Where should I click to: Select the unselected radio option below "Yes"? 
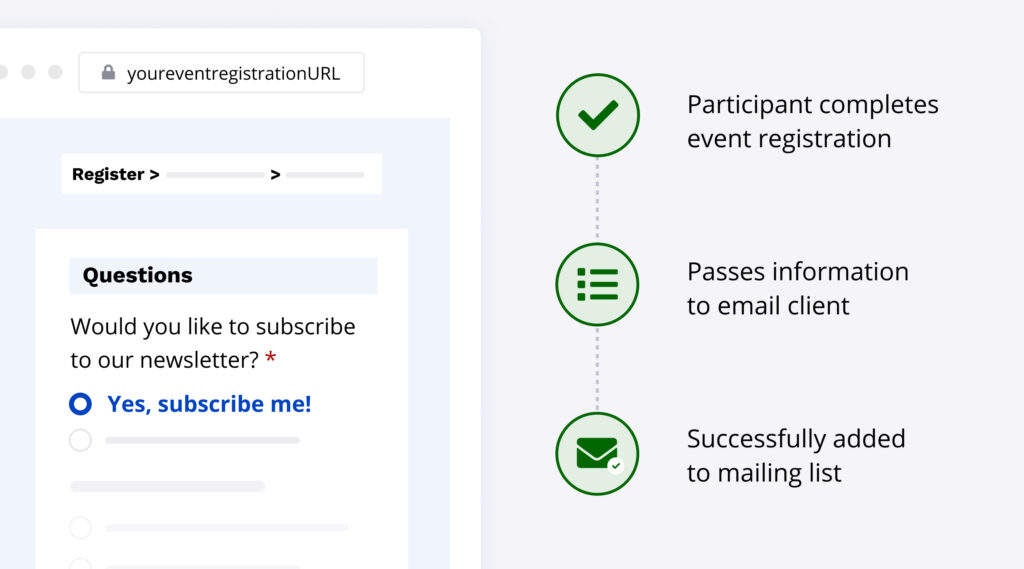coord(80,440)
